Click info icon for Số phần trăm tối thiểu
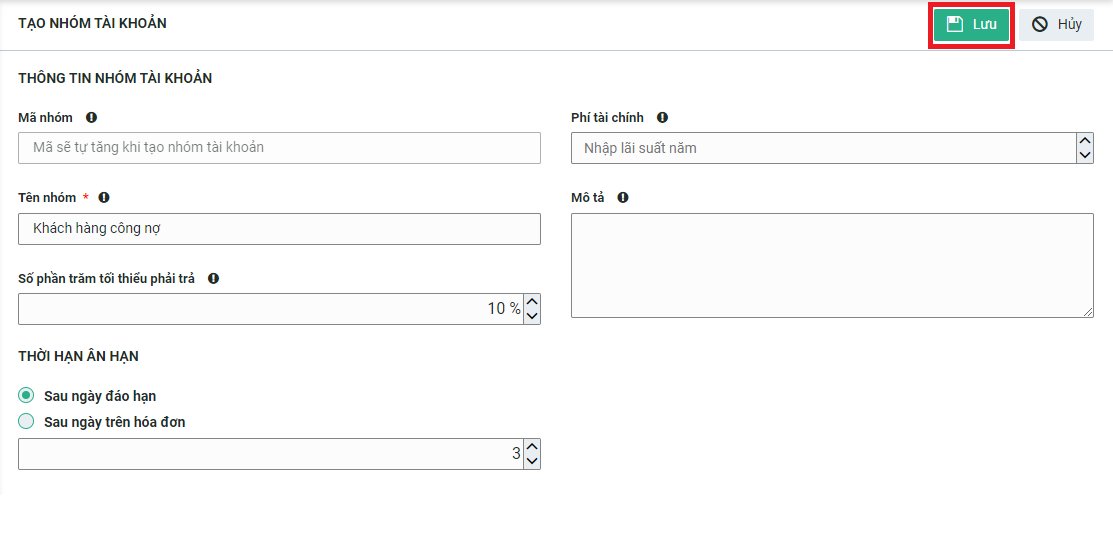 [x=213, y=278]
